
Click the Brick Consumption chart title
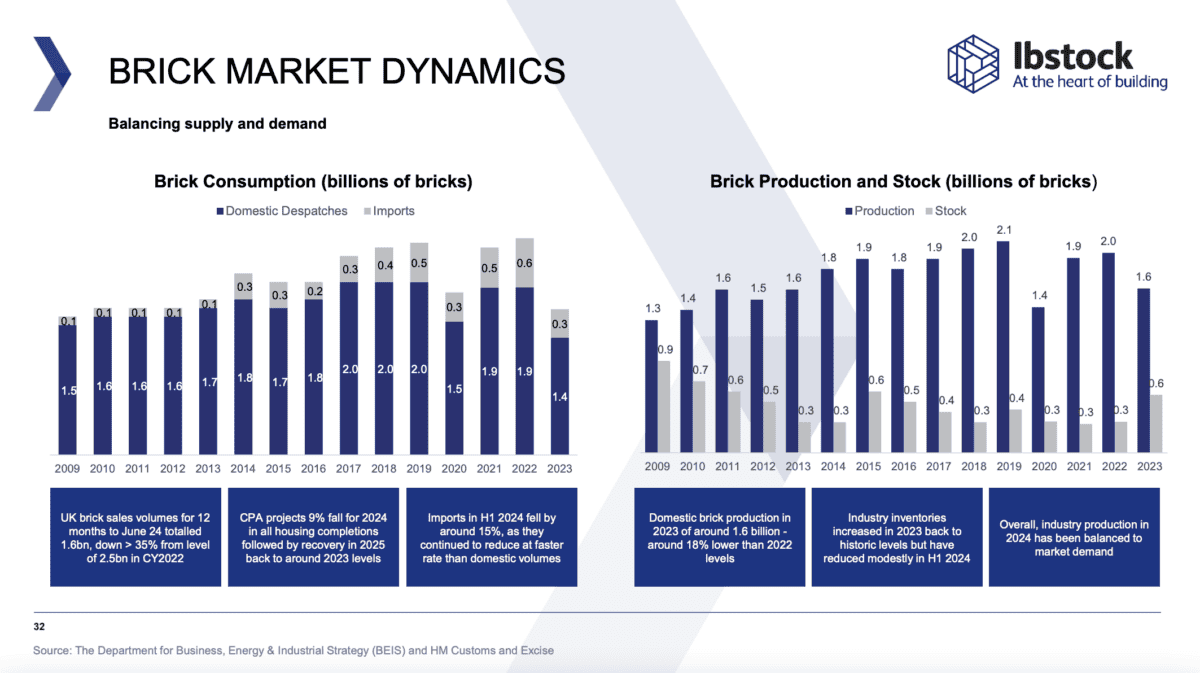click(313, 182)
